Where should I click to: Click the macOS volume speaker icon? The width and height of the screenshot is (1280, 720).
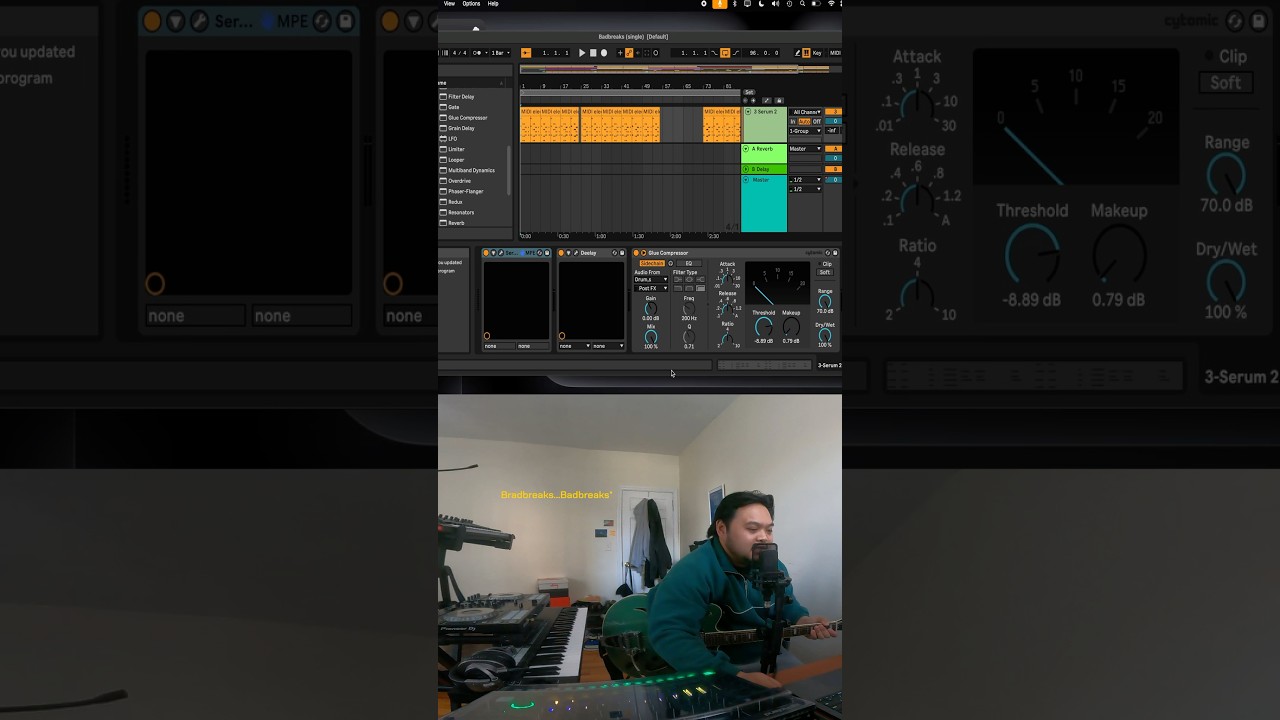click(x=775, y=4)
